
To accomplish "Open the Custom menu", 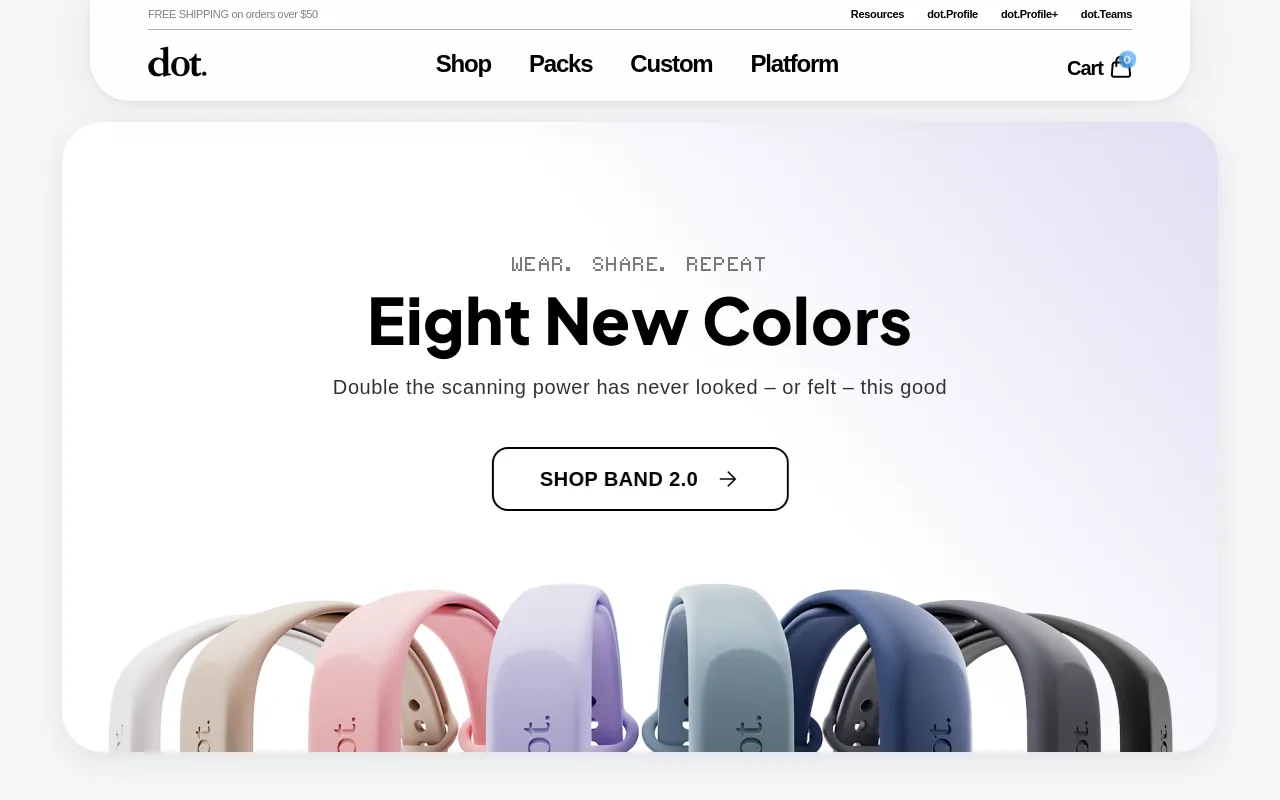I will (x=671, y=64).
